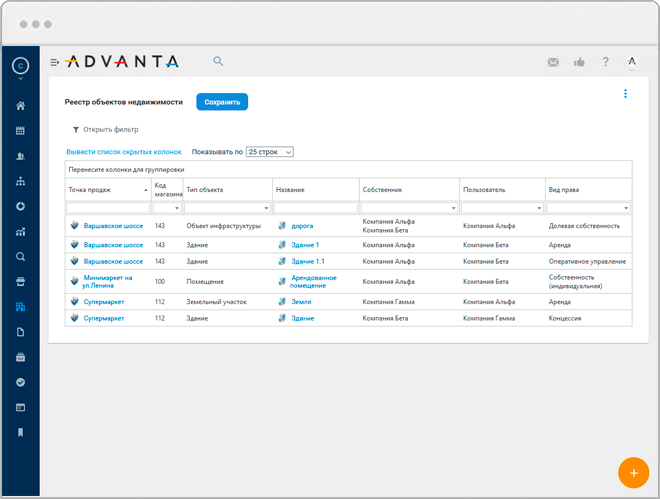Click the Перенесите колонки для группировки area
Viewport: 660px width, 499px height.
(349, 170)
